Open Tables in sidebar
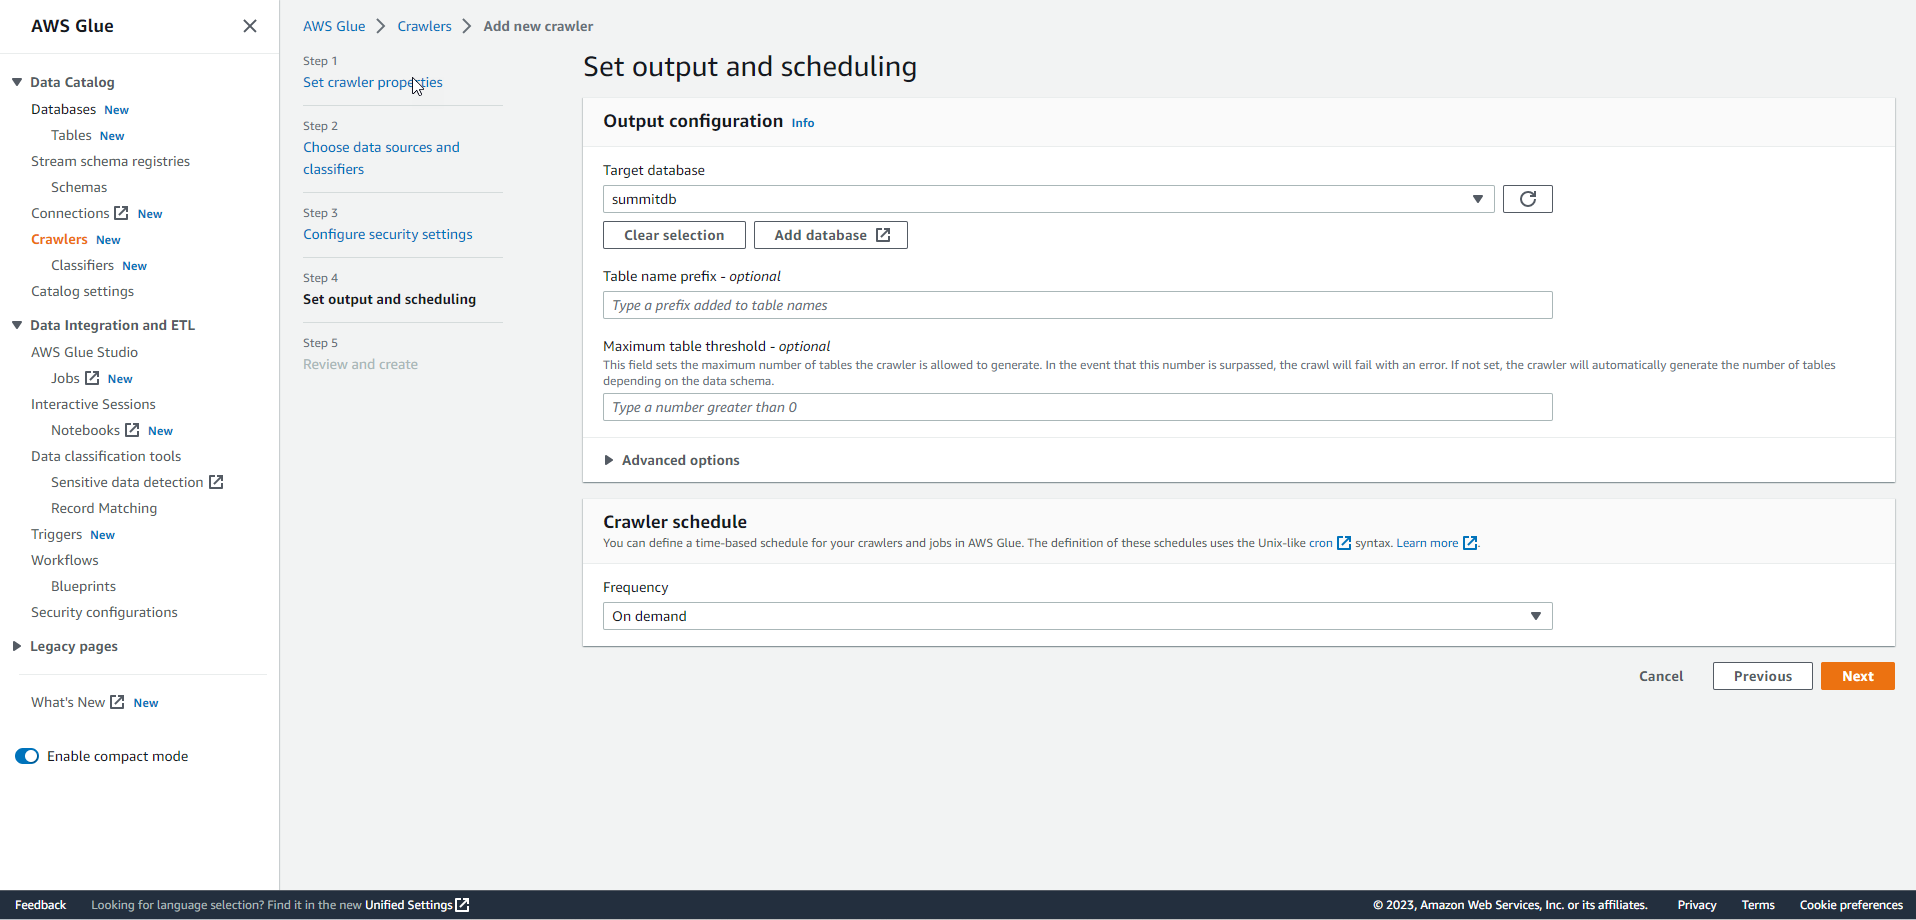1916x920 pixels. coord(71,135)
